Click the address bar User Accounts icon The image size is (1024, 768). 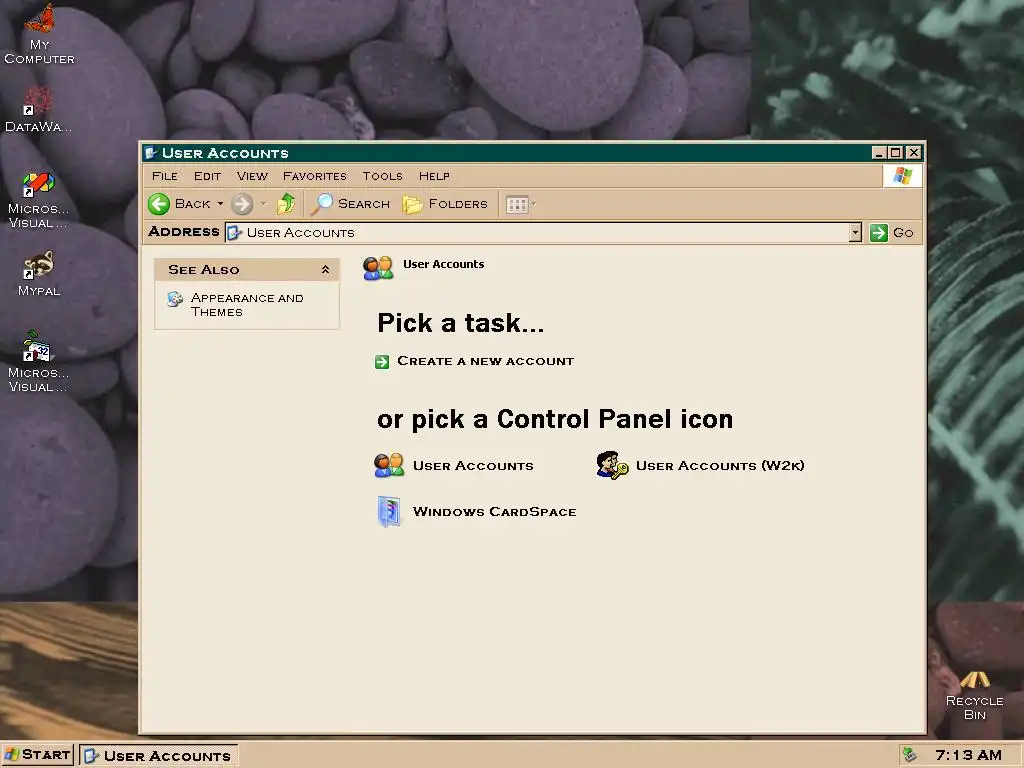coord(234,232)
